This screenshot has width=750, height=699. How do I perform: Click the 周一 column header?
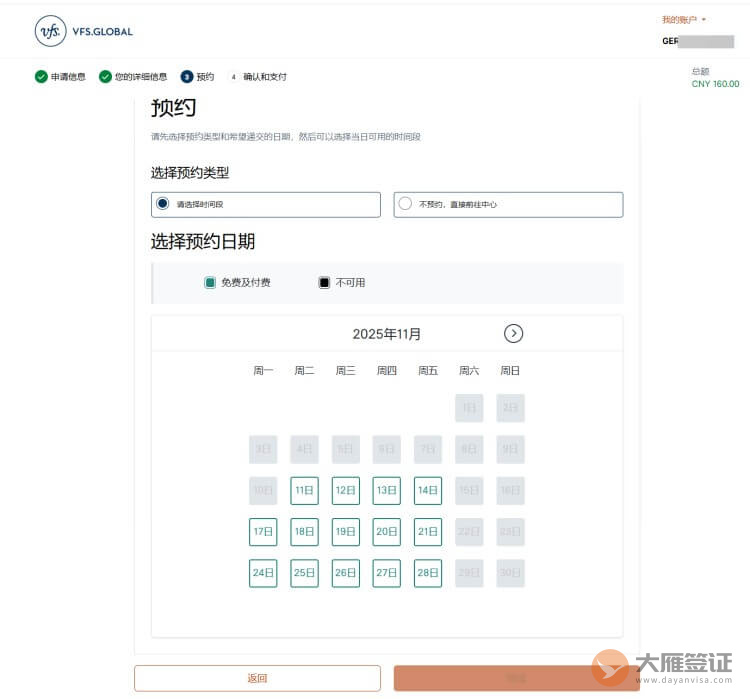(263, 370)
